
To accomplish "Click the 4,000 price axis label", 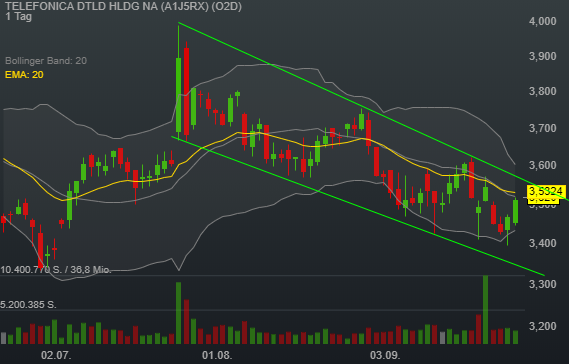I will pos(543,21).
